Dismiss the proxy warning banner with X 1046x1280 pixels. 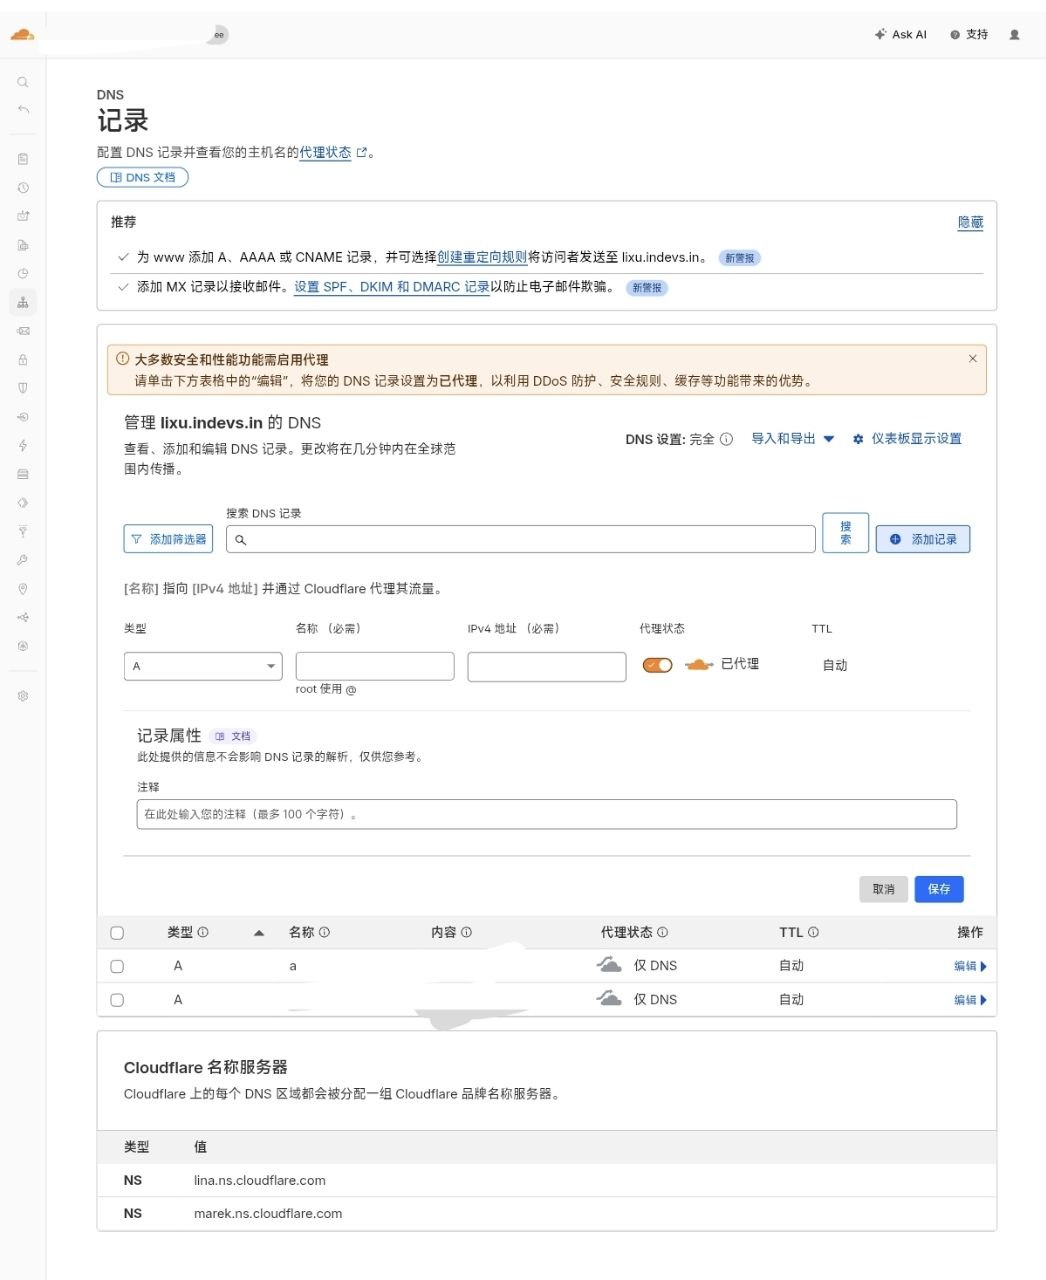[973, 358]
